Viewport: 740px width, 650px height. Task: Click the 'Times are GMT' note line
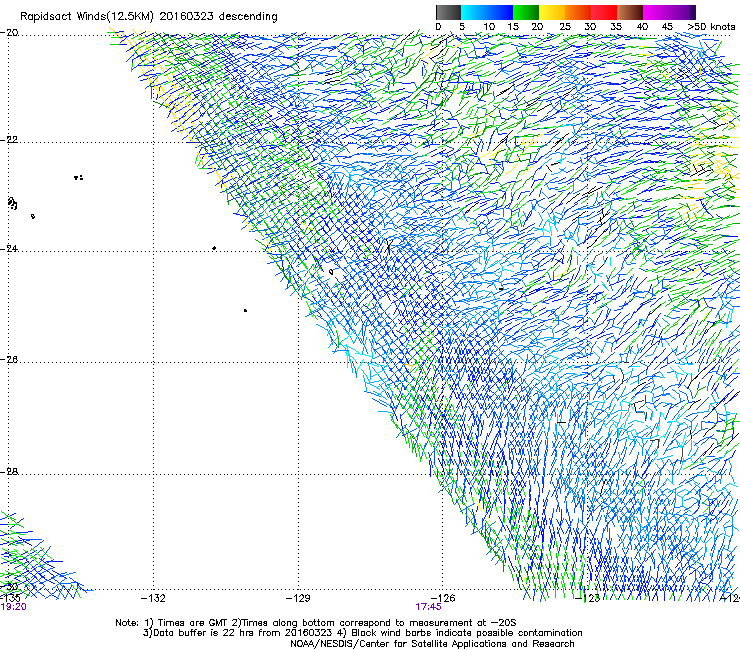pyautogui.click(x=316, y=623)
